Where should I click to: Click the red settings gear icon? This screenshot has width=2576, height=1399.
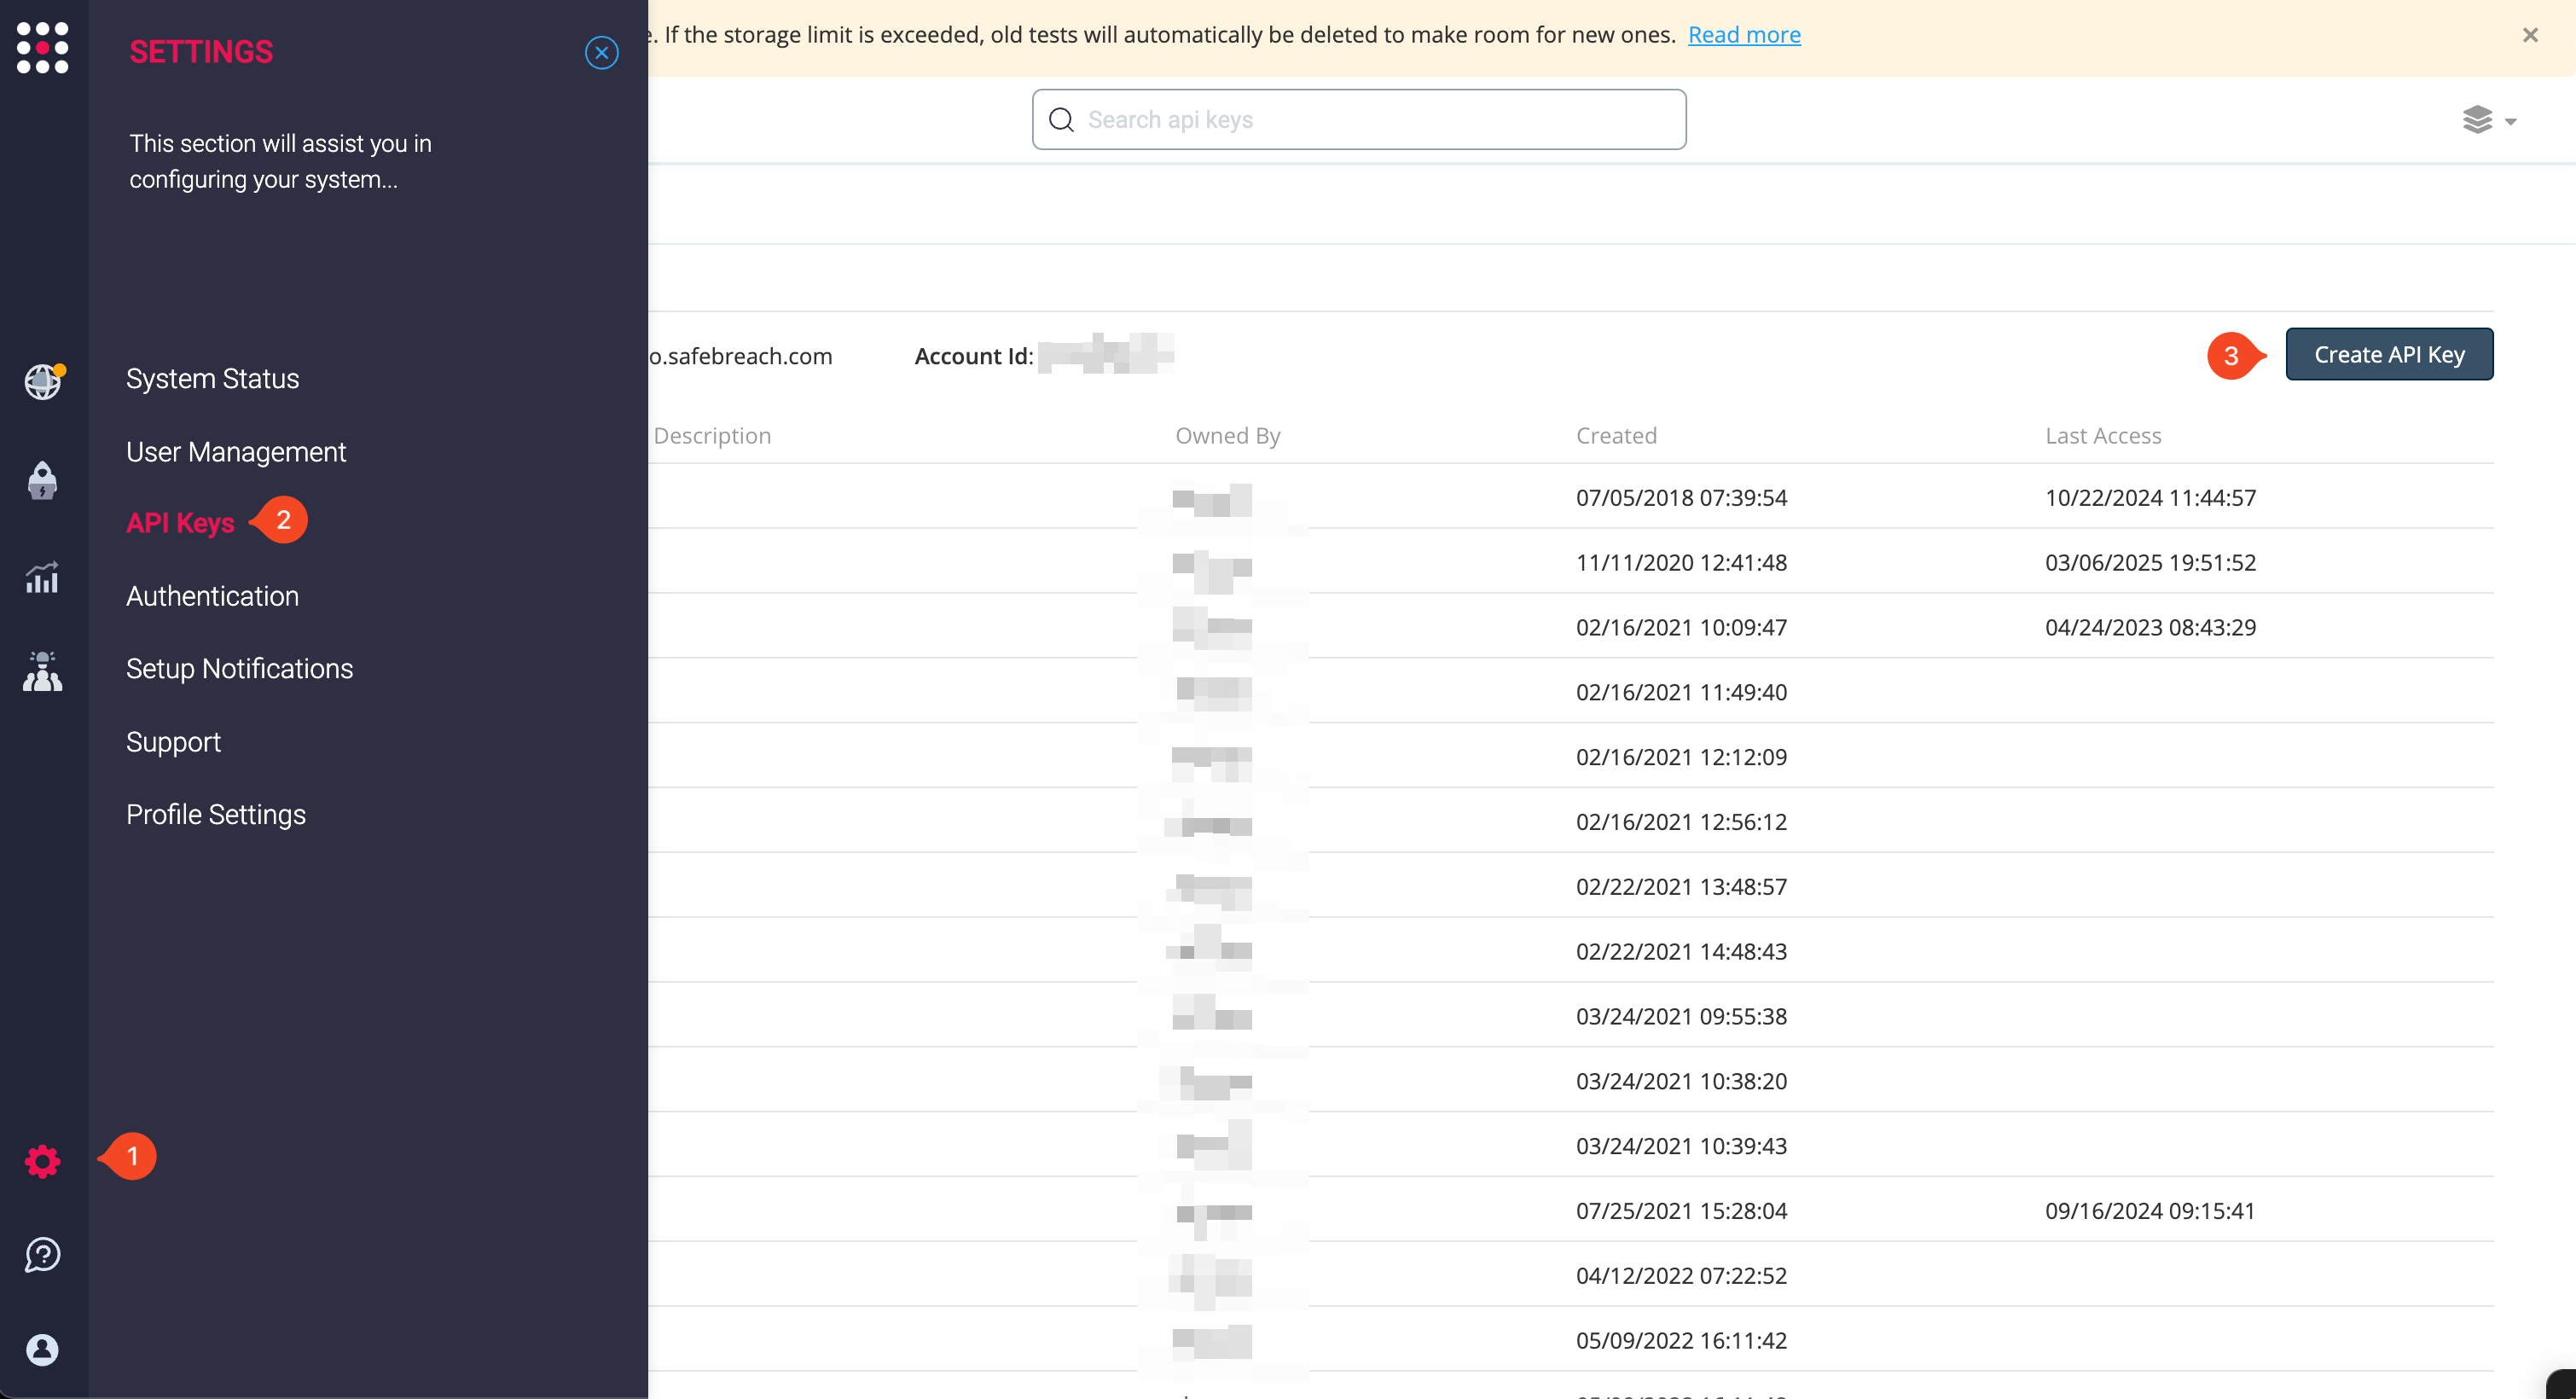(42, 1161)
